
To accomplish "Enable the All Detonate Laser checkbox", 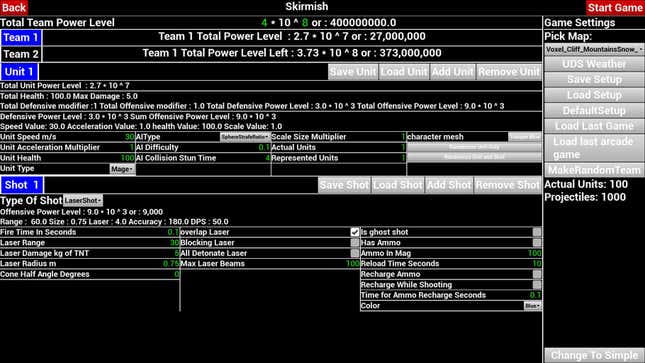I will pos(355,253).
